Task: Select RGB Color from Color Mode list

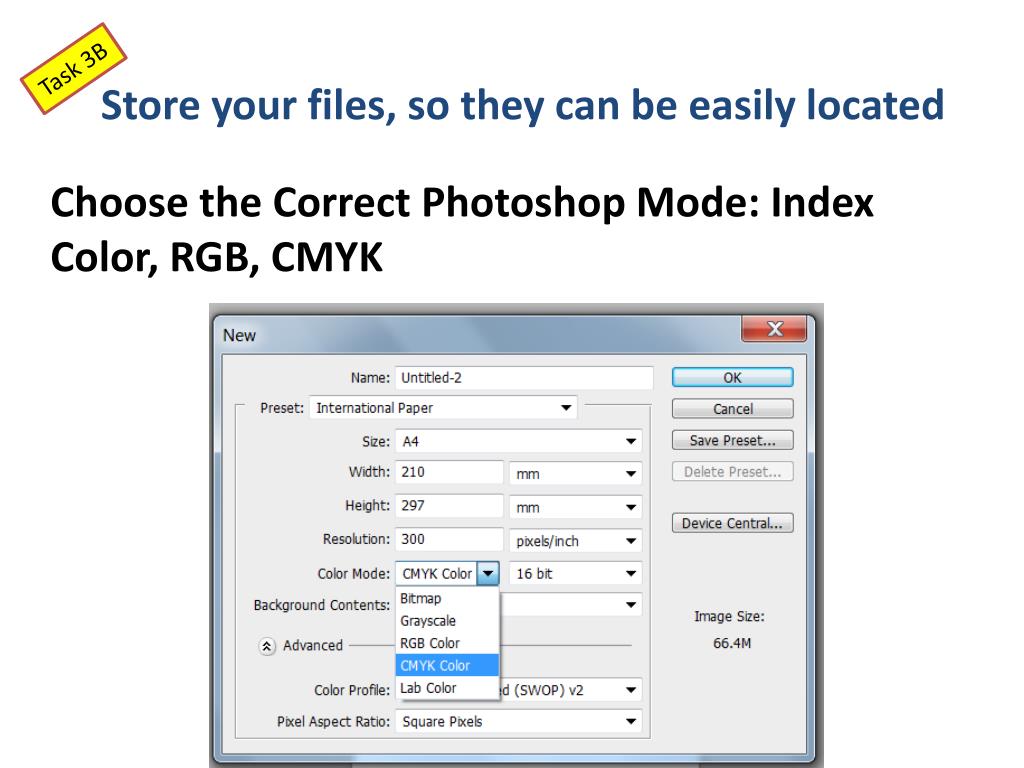Action: [x=447, y=643]
